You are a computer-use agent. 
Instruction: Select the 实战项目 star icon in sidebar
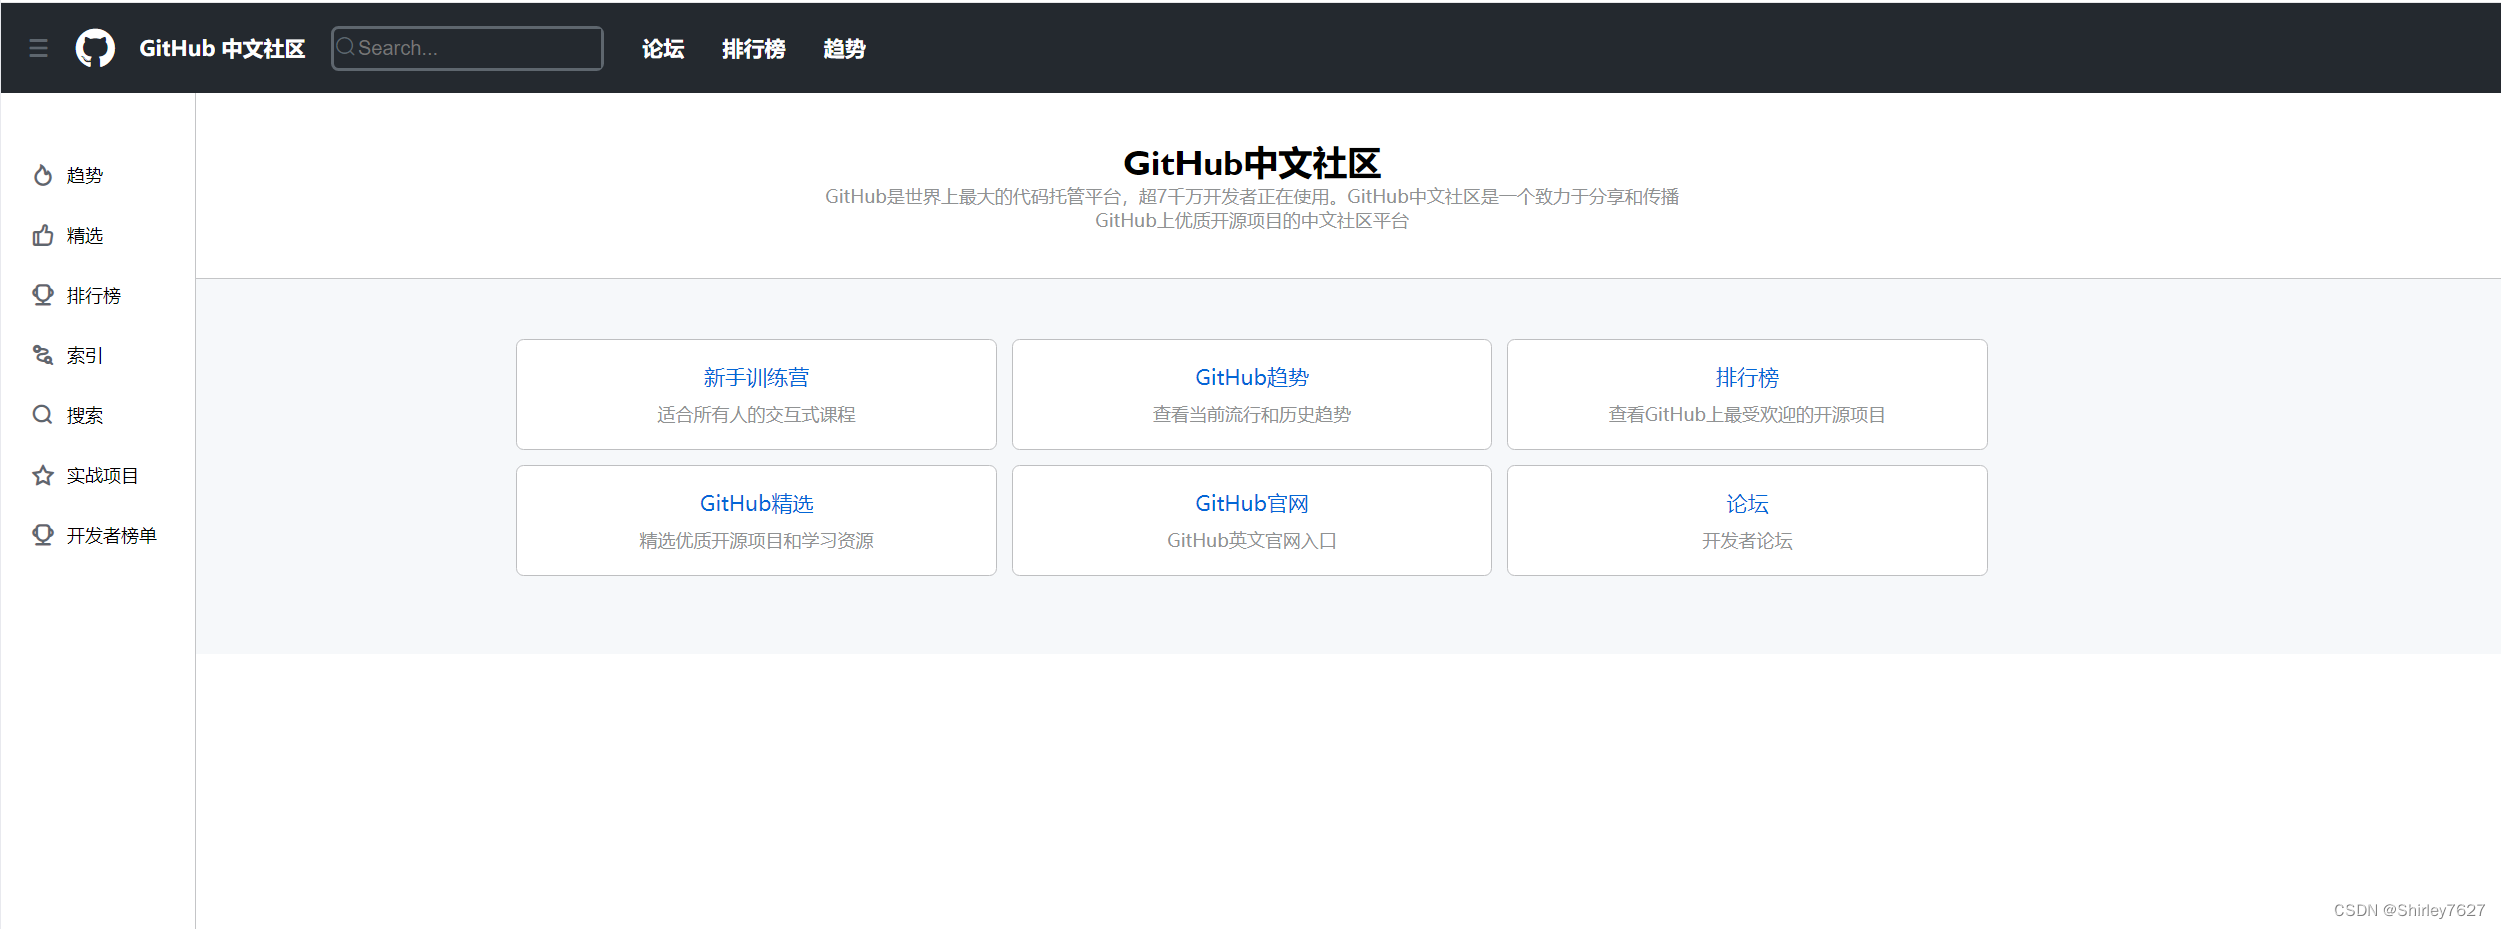[x=42, y=474]
